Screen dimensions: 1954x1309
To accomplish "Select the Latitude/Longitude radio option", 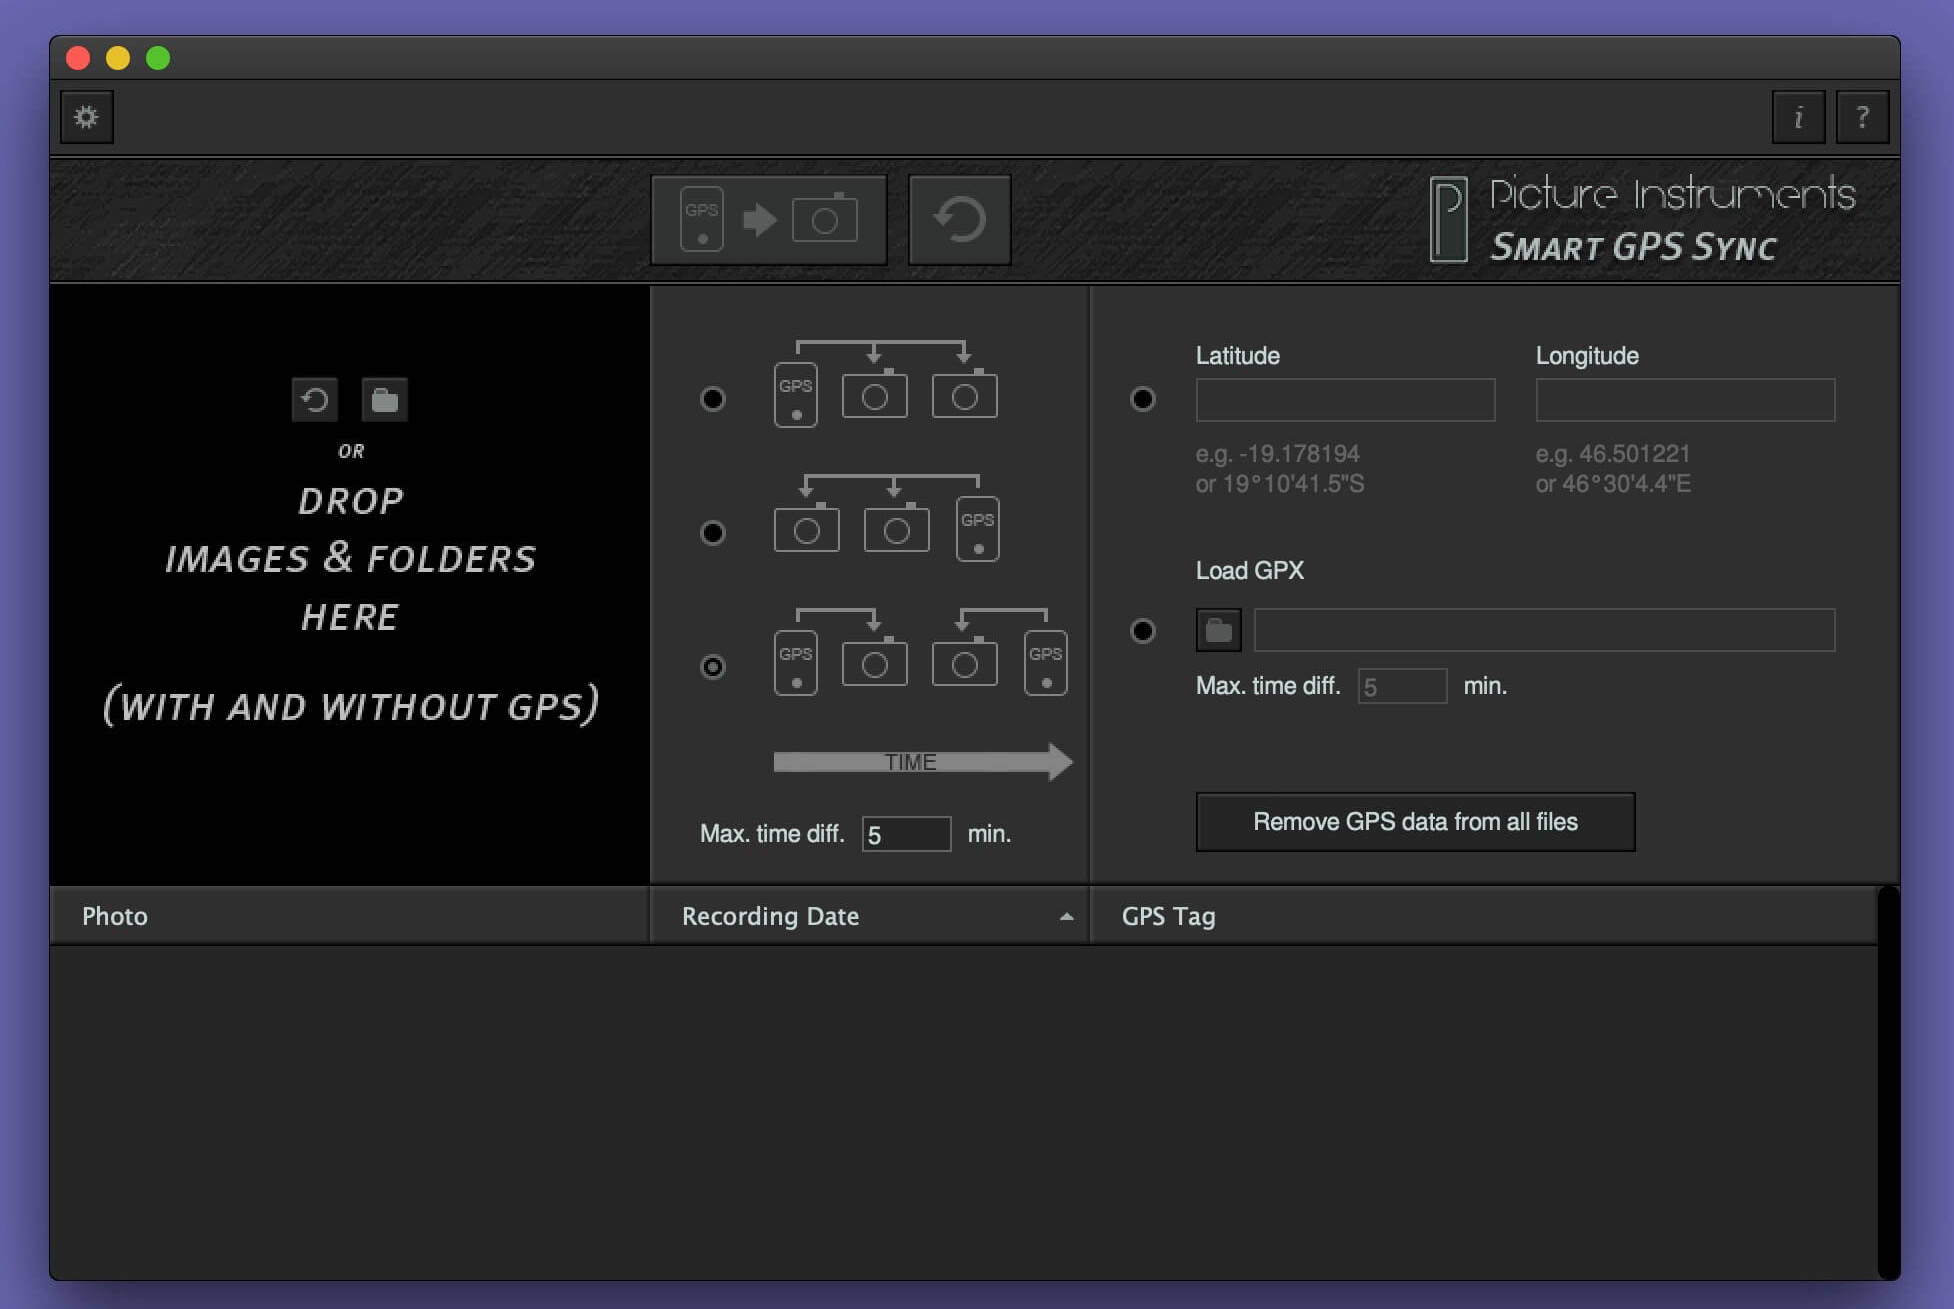I will pyautogui.click(x=1143, y=399).
